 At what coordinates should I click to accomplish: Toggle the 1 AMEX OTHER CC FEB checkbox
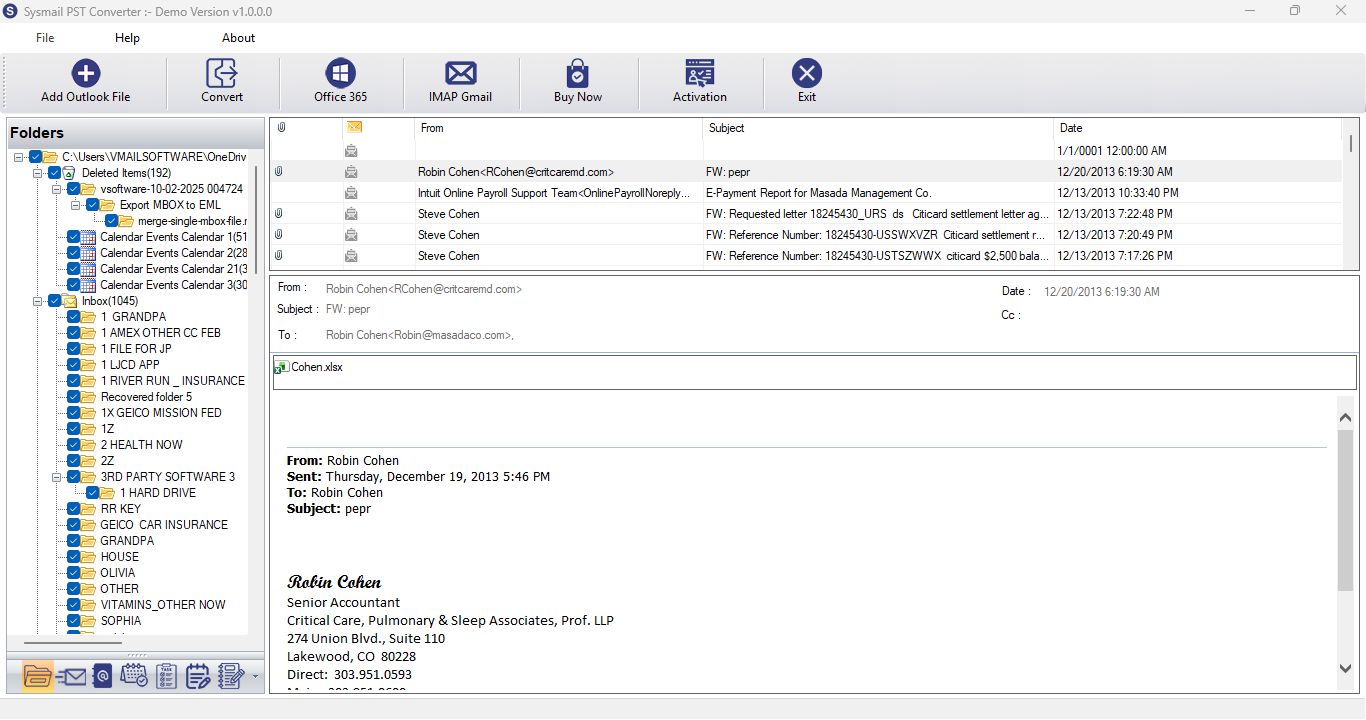tap(73, 333)
